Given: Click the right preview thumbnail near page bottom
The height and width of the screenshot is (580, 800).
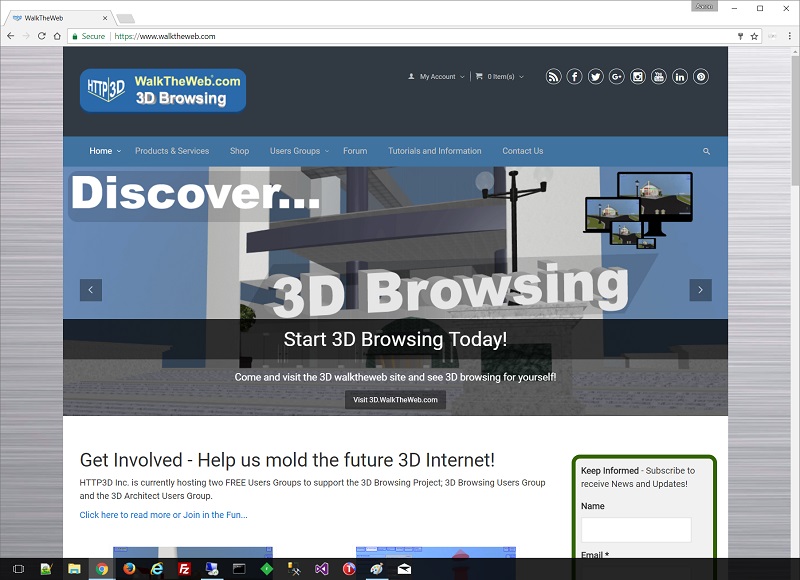Looking at the screenshot, I should pyautogui.click(x=436, y=552).
